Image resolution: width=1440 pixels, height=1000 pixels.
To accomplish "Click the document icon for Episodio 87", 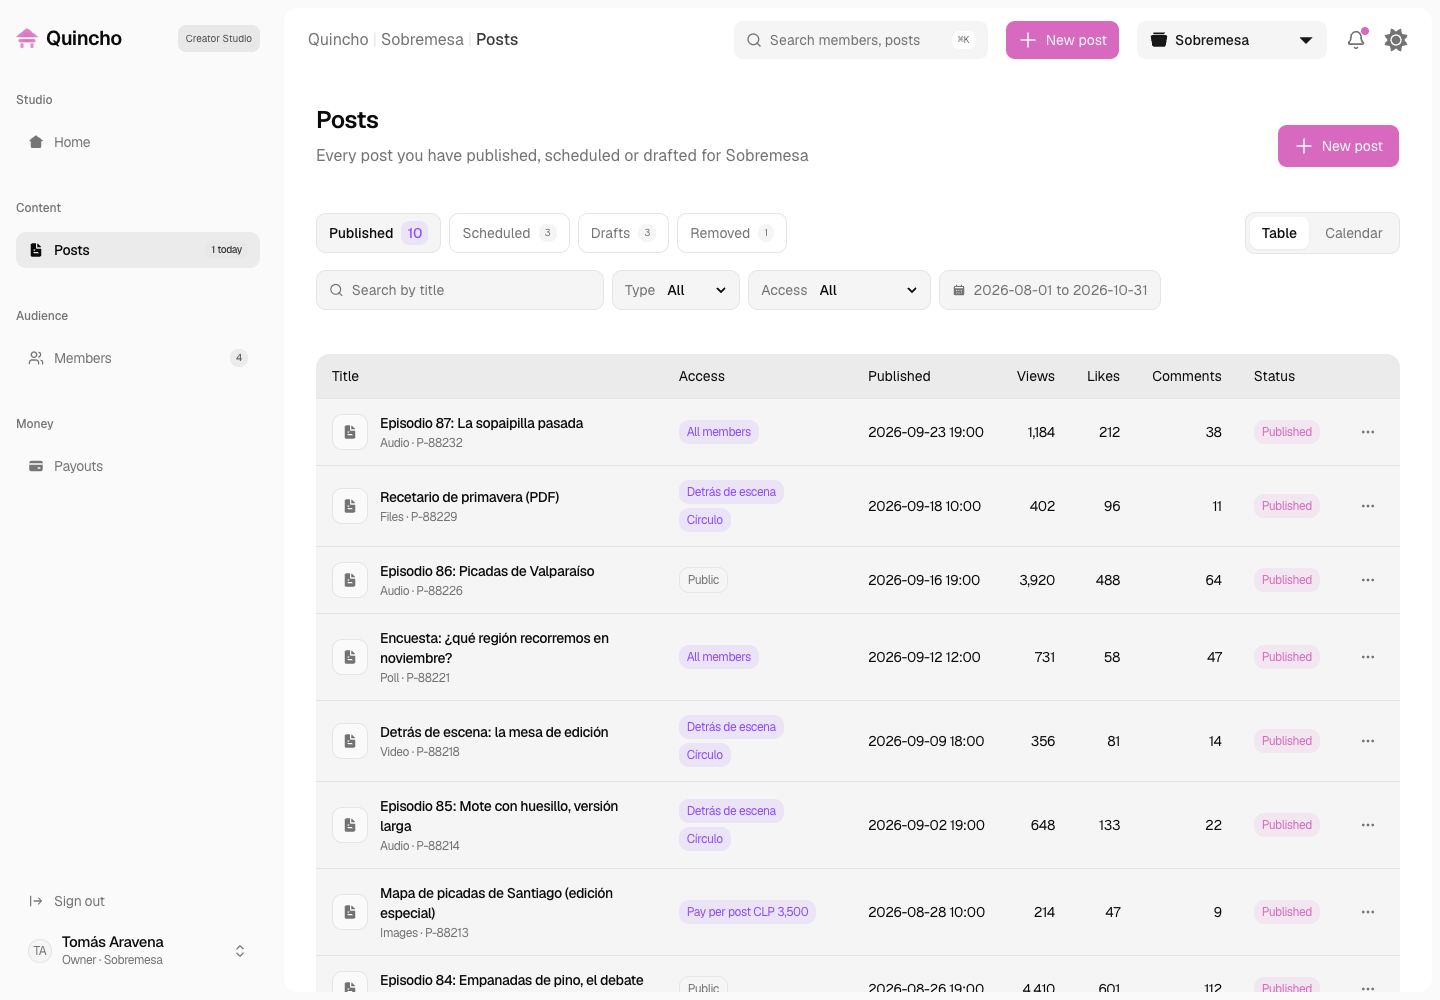I will click(x=350, y=432).
